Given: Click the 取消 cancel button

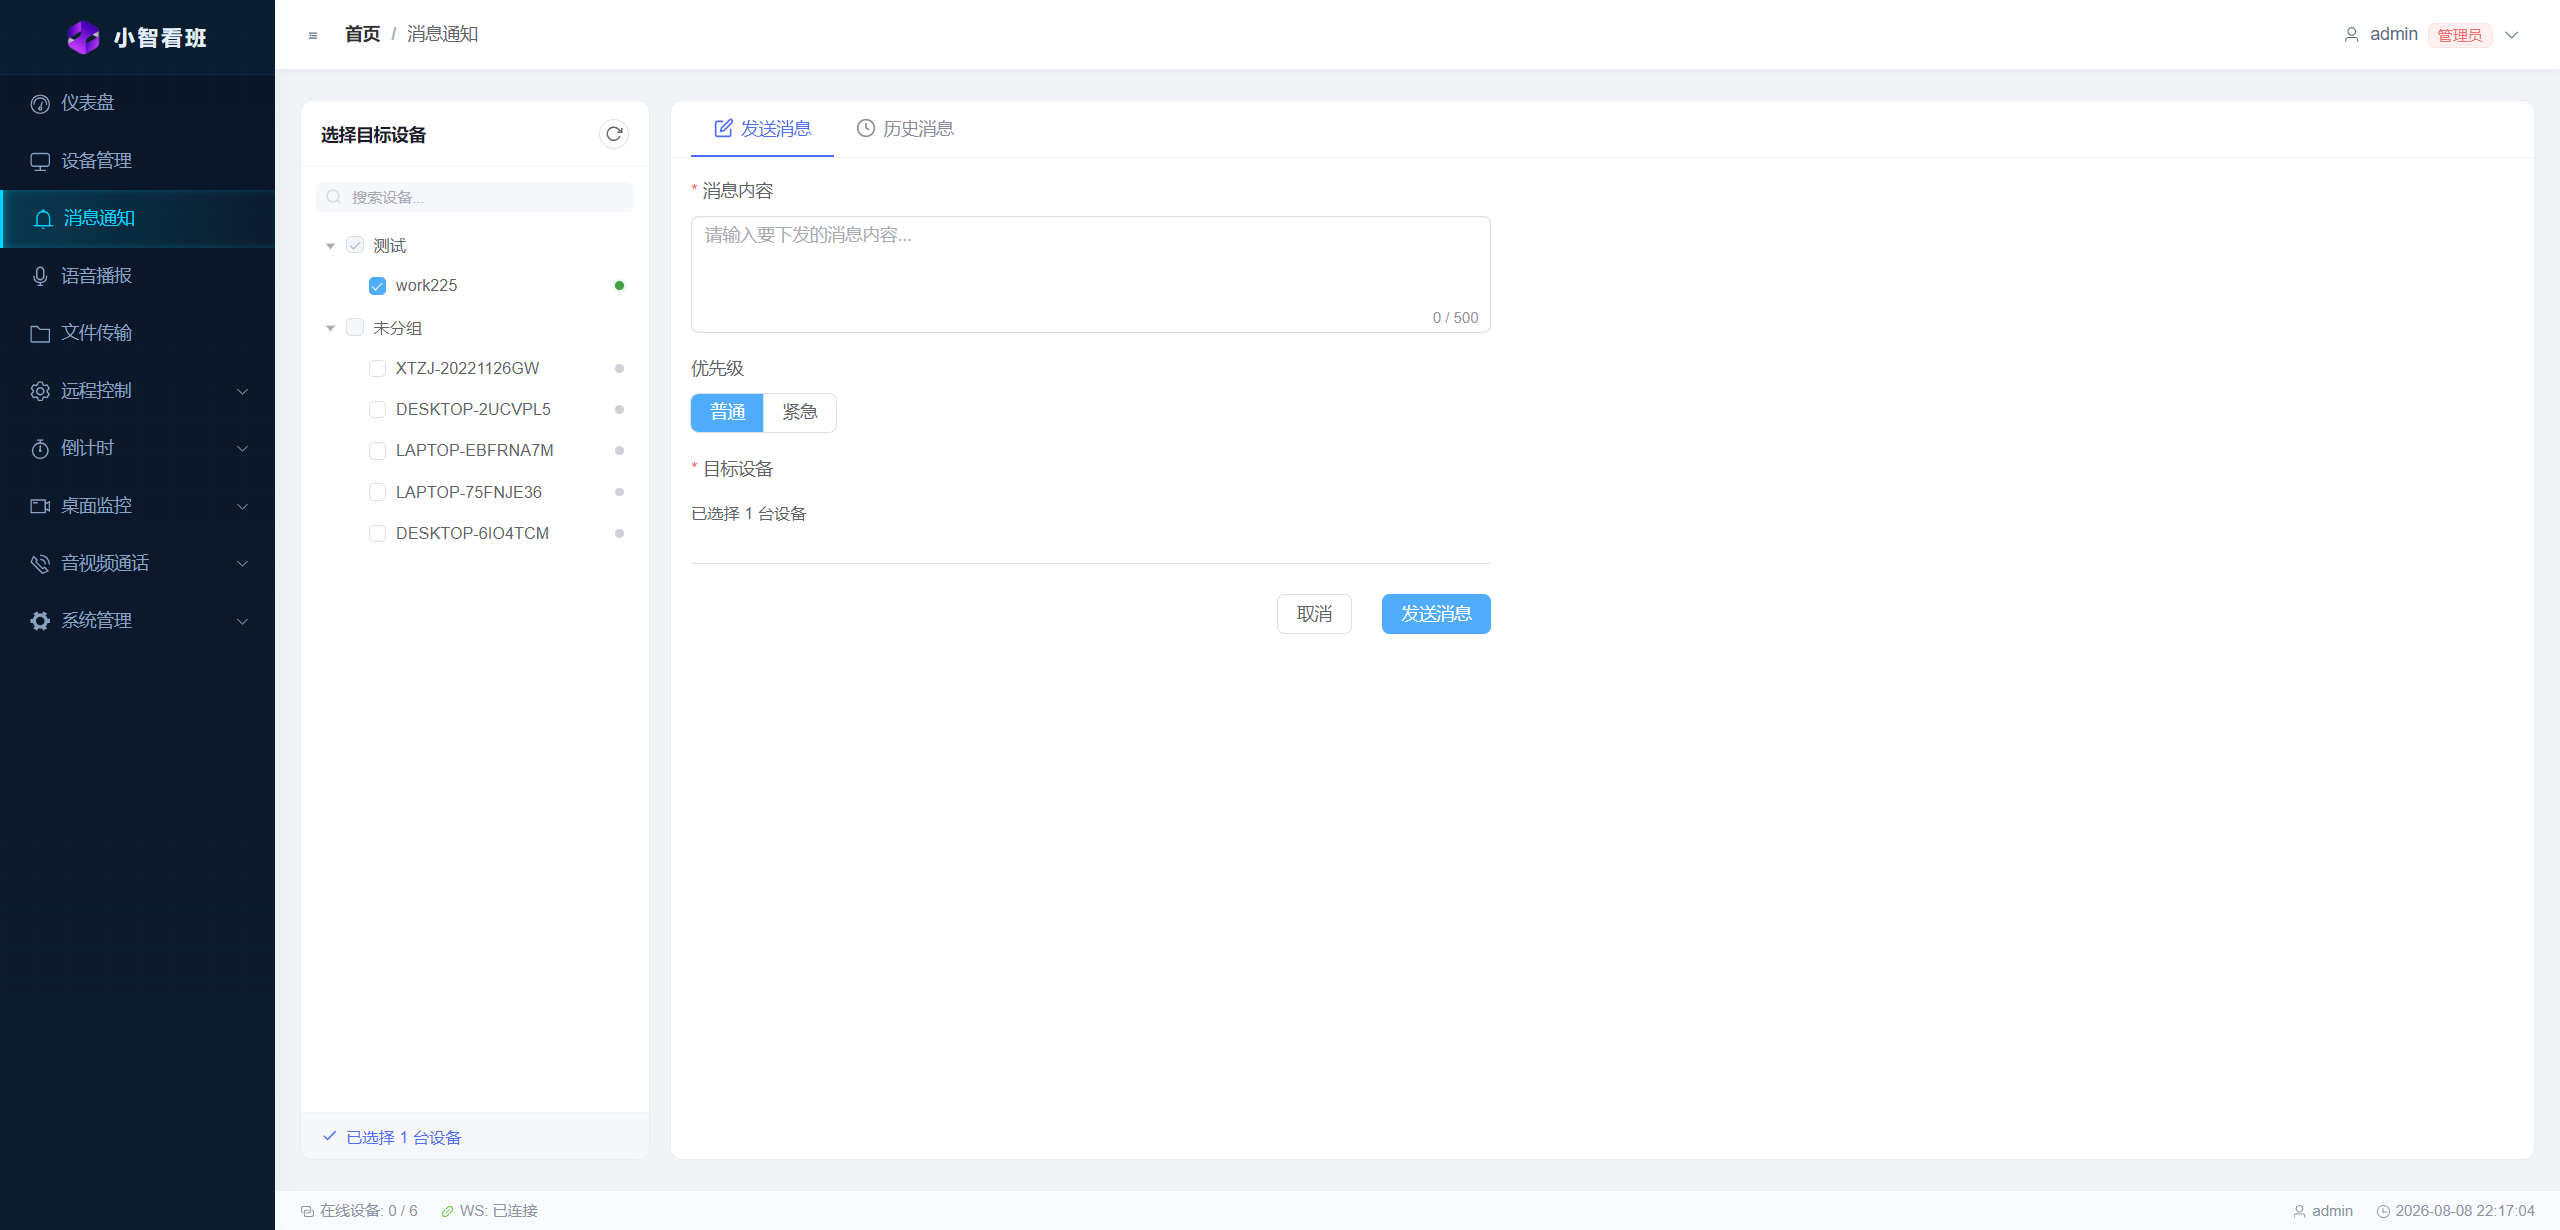Looking at the screenshot, I should pos(1314,614).
